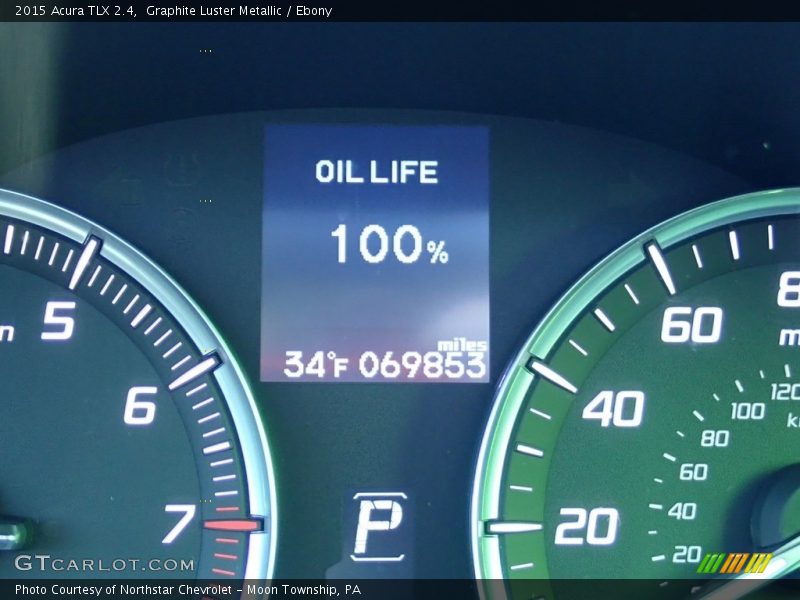This screenshot has width=800, height=600.
Task: Click the 2015 Acura TLX 2.4 title
Action: (76, 11)
